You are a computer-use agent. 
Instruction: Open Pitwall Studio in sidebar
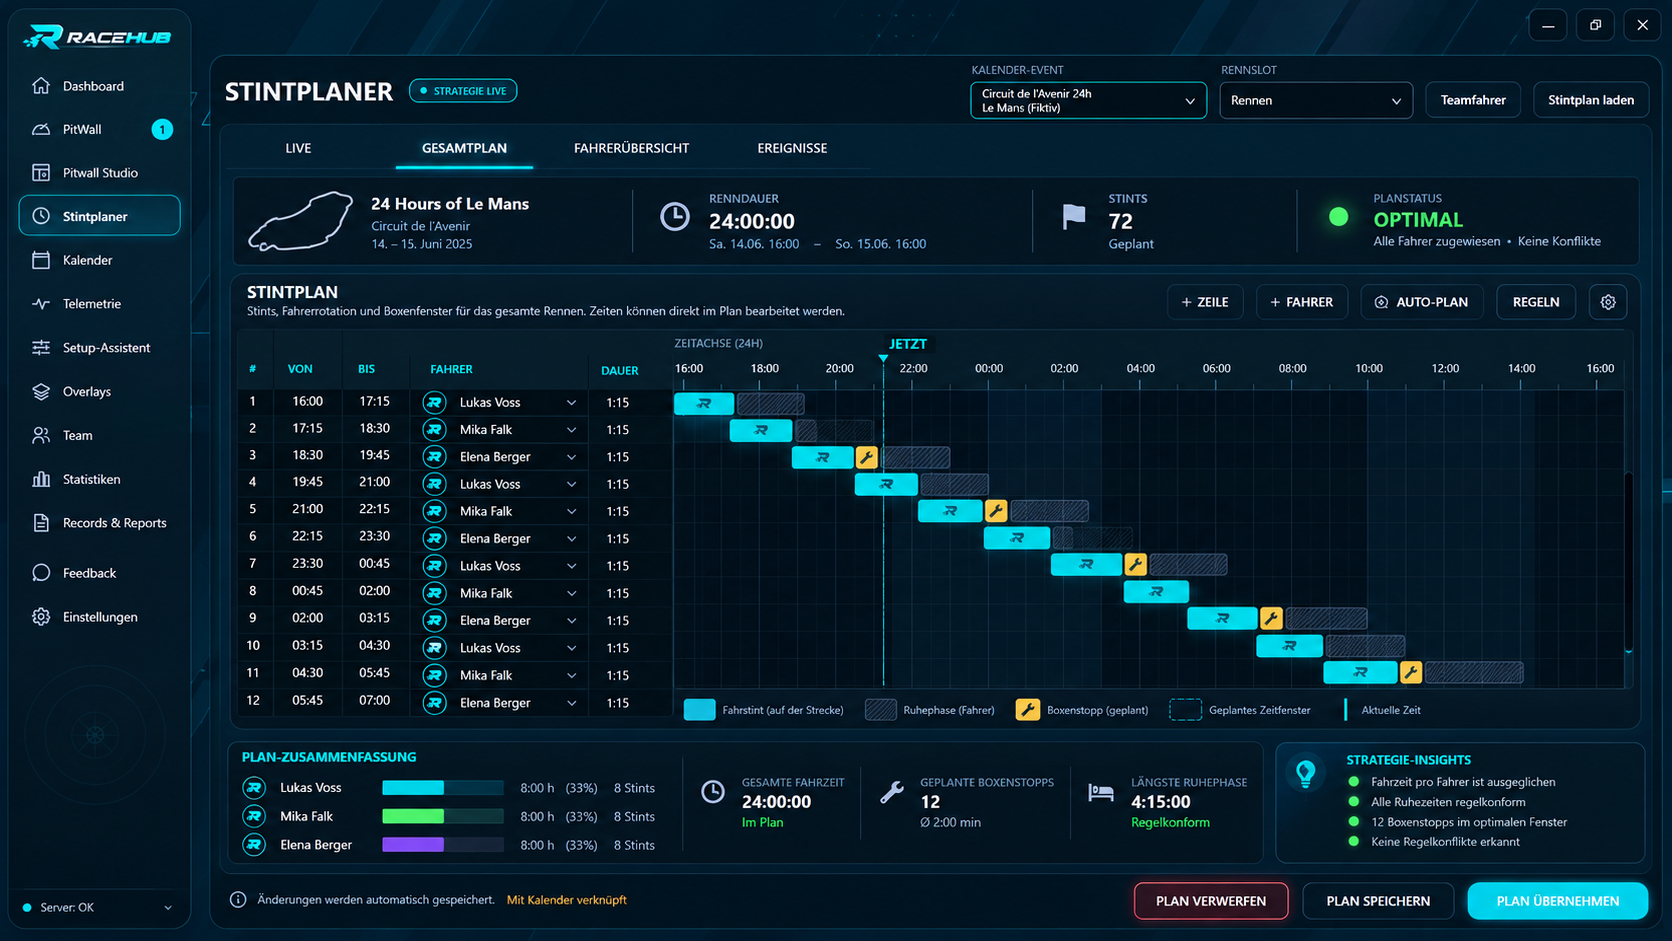[99, 173]
